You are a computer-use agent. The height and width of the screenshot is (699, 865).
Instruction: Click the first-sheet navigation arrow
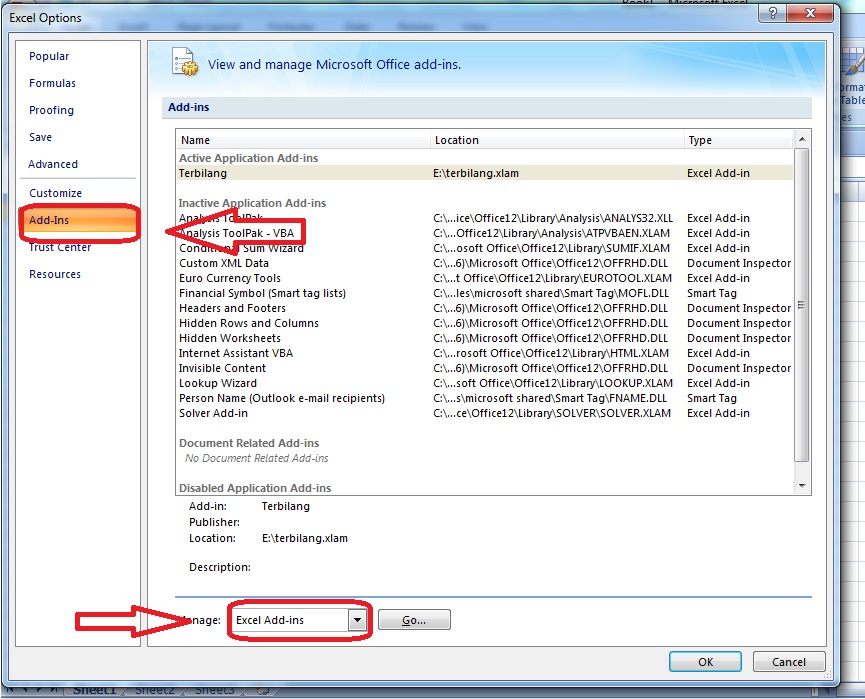(x=10, y=690)
